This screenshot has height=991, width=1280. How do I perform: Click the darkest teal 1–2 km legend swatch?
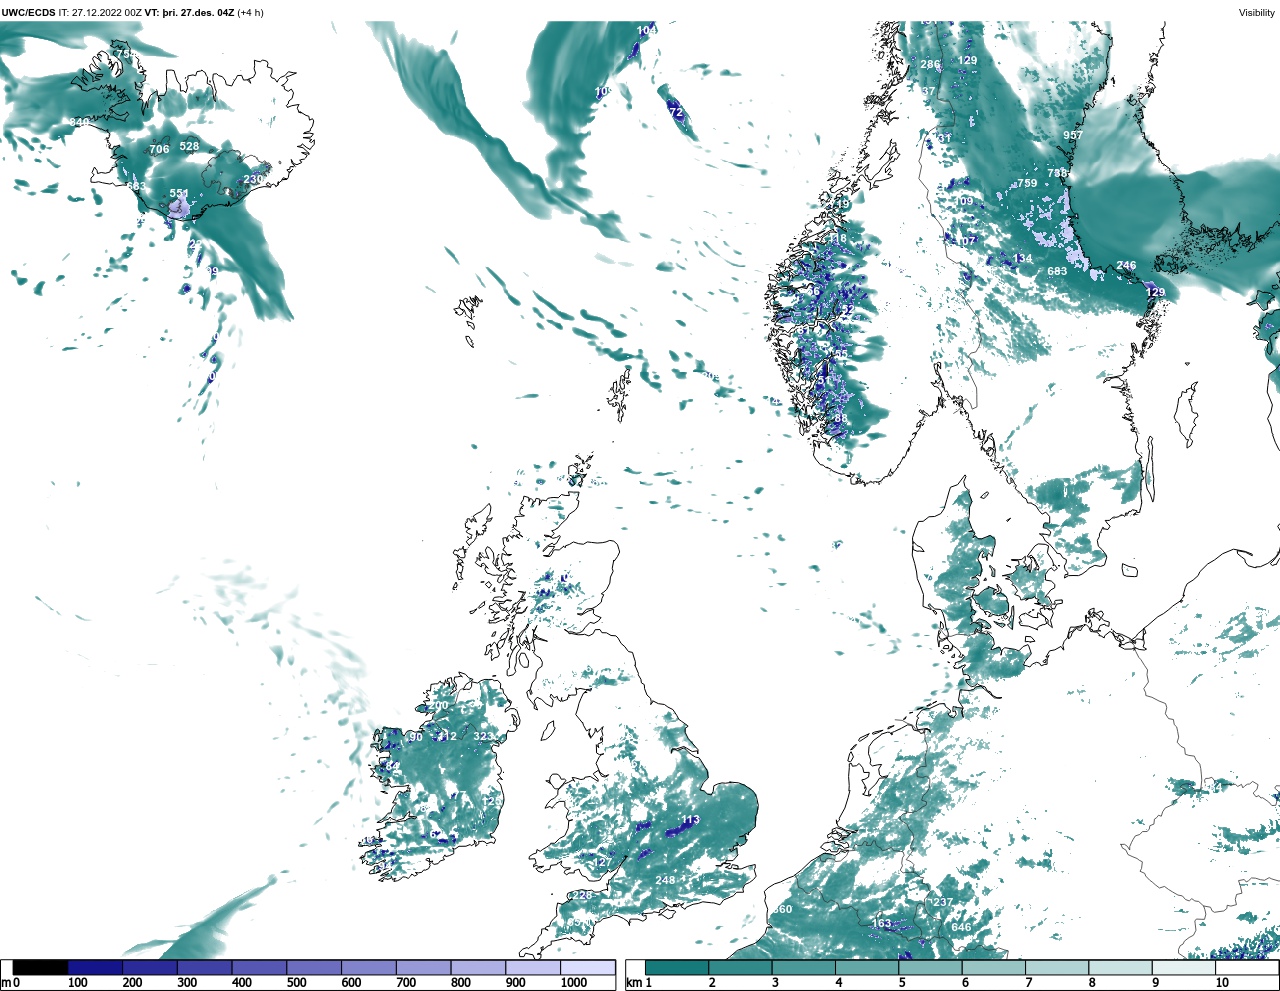click(x=677, y=967)
